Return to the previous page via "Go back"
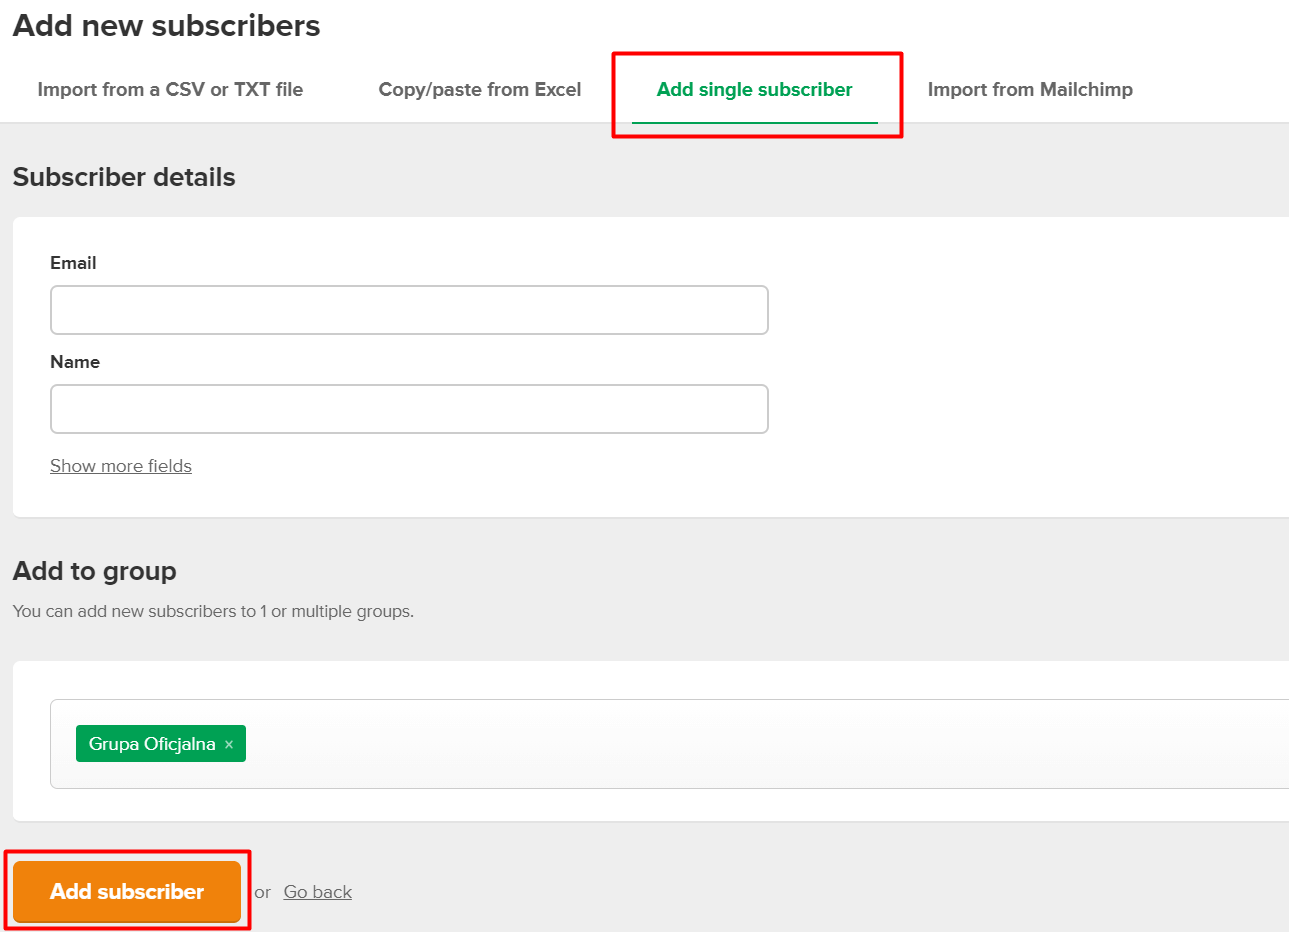 [x=317, y=891]
